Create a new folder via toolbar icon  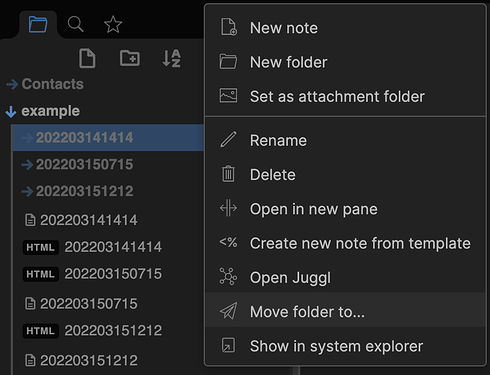[x=130, y=58]
